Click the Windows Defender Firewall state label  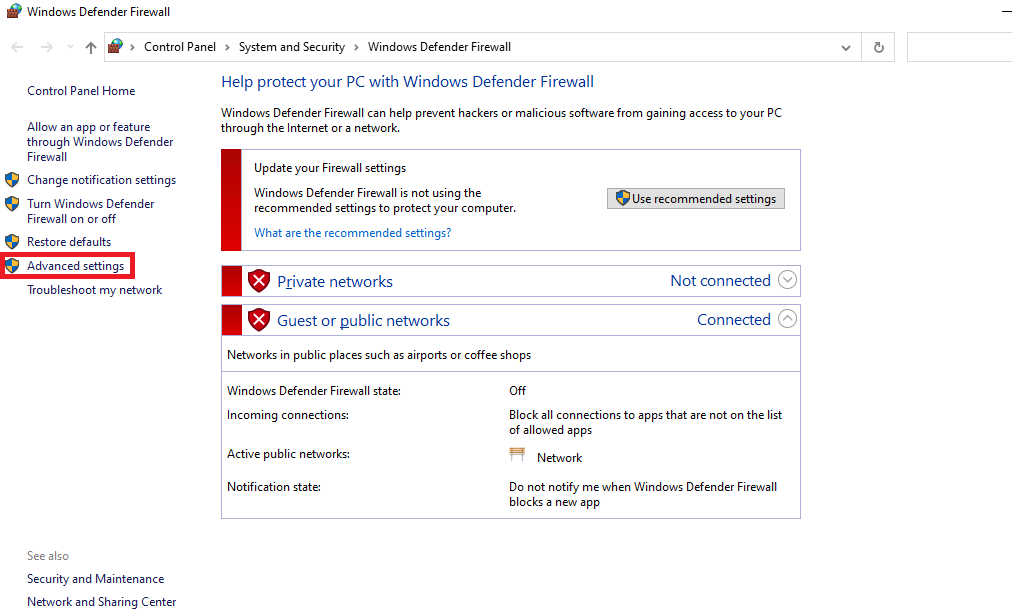(314, 391)
